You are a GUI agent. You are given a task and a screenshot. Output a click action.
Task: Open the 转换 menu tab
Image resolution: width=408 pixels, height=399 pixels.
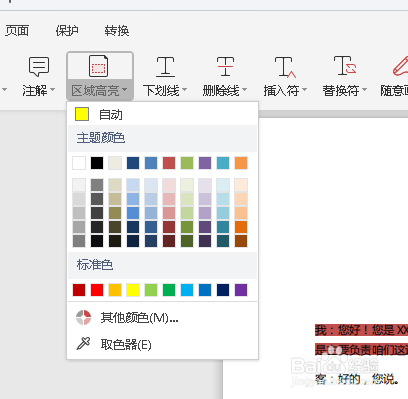tap(117, 31)
